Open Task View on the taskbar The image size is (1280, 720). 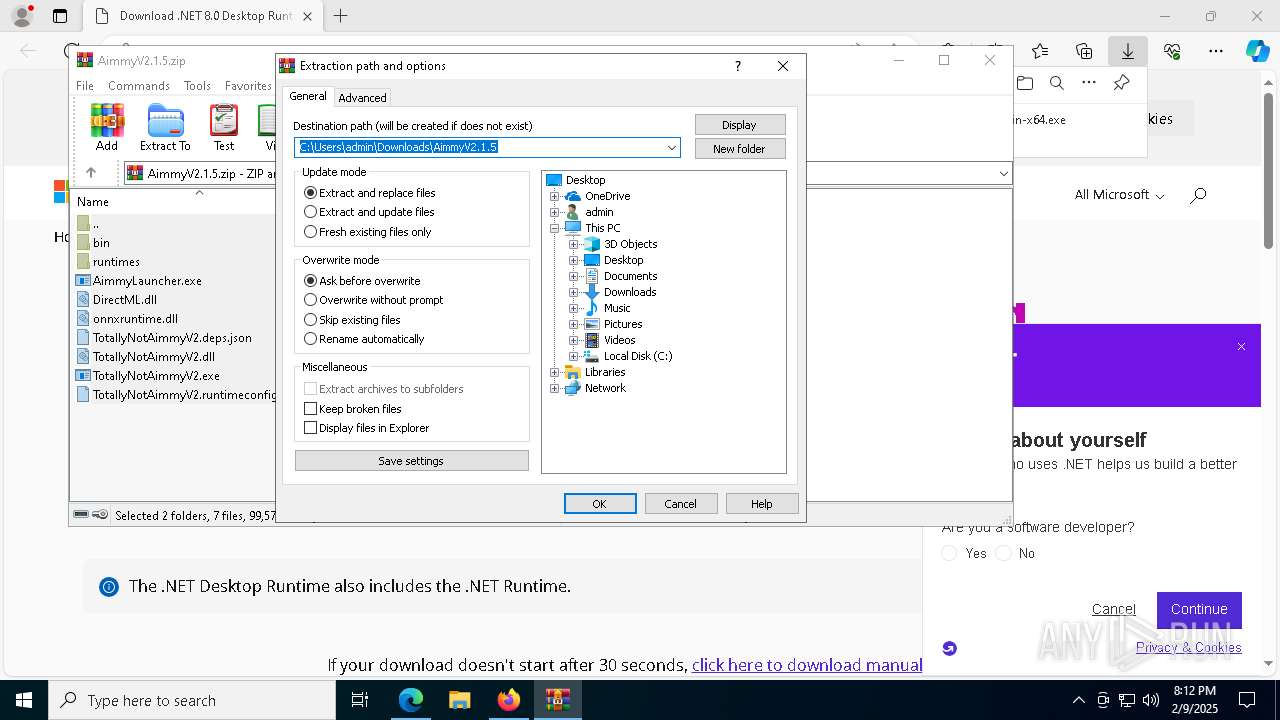pyautogui.click(x=360, y=700)
